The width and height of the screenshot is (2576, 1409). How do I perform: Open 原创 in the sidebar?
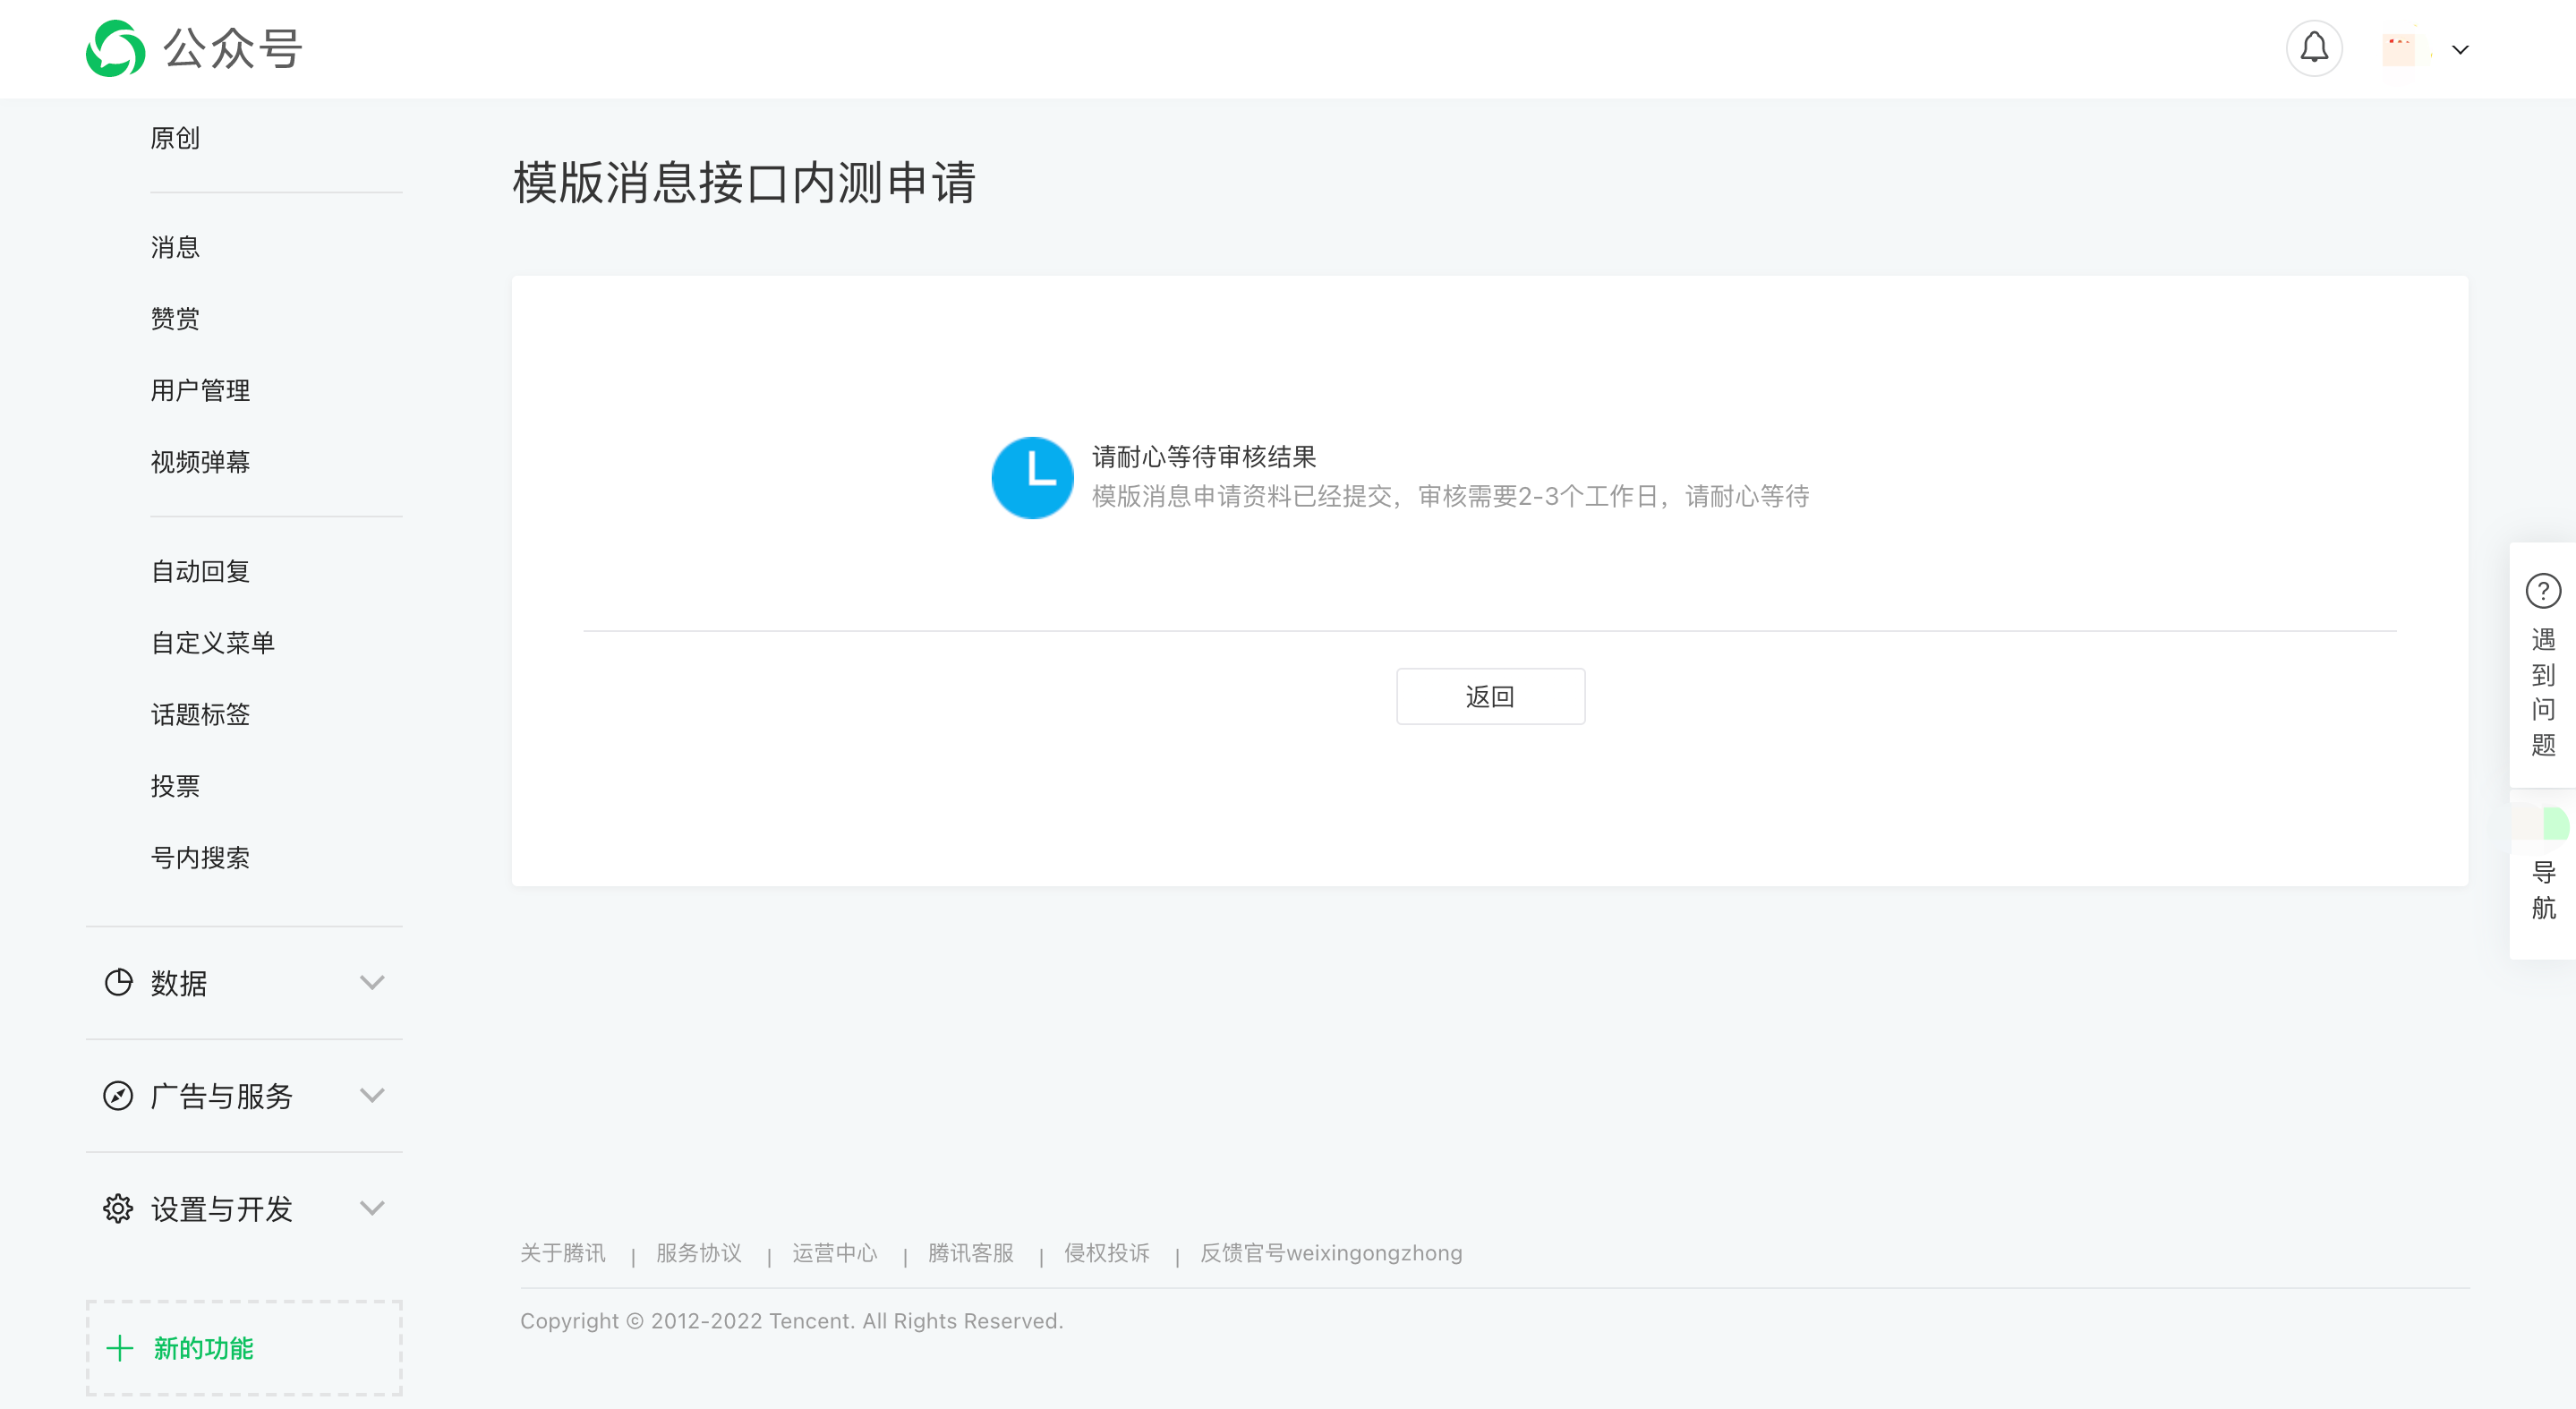[175, 137]
